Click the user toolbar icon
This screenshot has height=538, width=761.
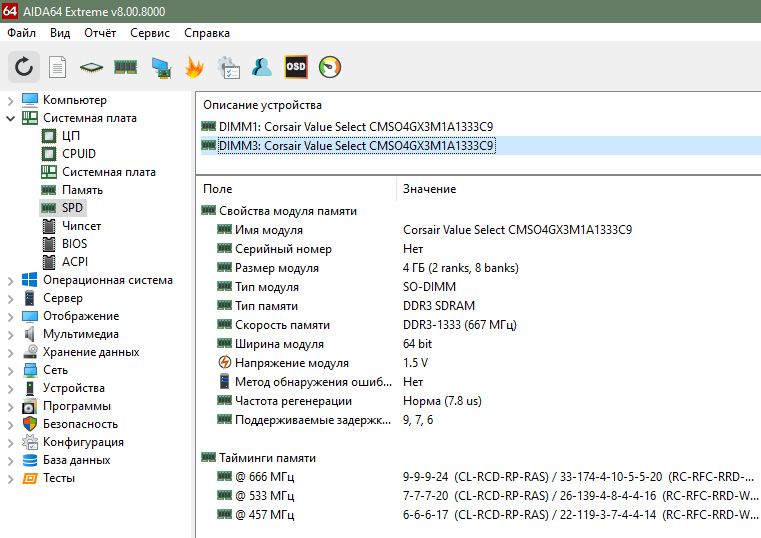tap(262, 67)
